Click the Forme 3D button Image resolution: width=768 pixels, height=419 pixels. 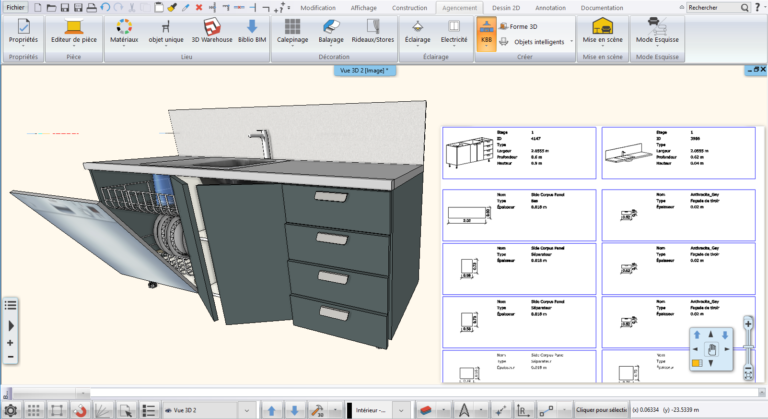coord(518,26)
